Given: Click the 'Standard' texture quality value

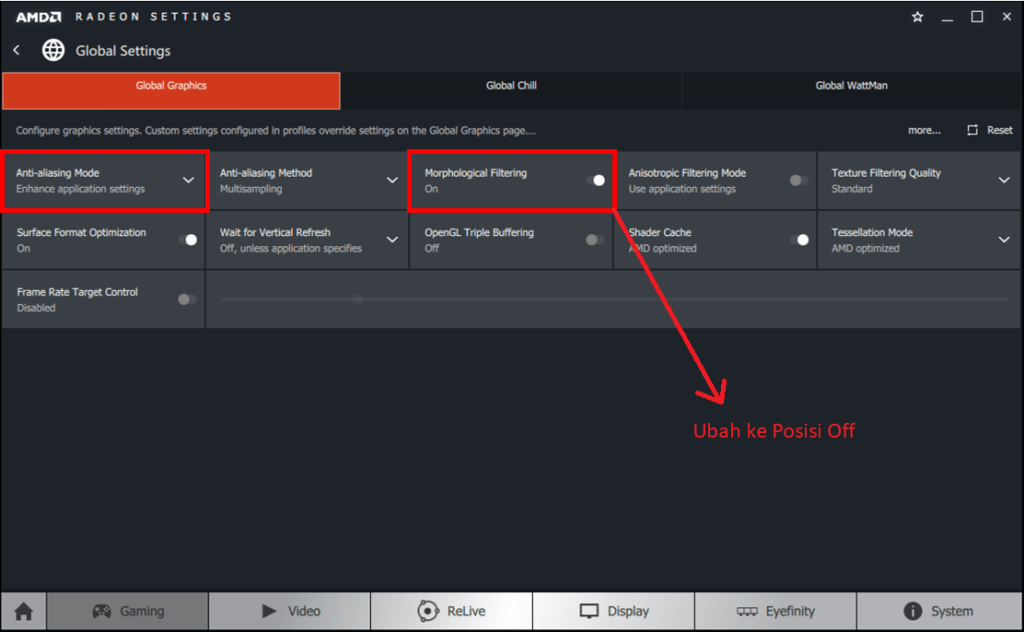Looking at the screenshot, I should 852,189.
